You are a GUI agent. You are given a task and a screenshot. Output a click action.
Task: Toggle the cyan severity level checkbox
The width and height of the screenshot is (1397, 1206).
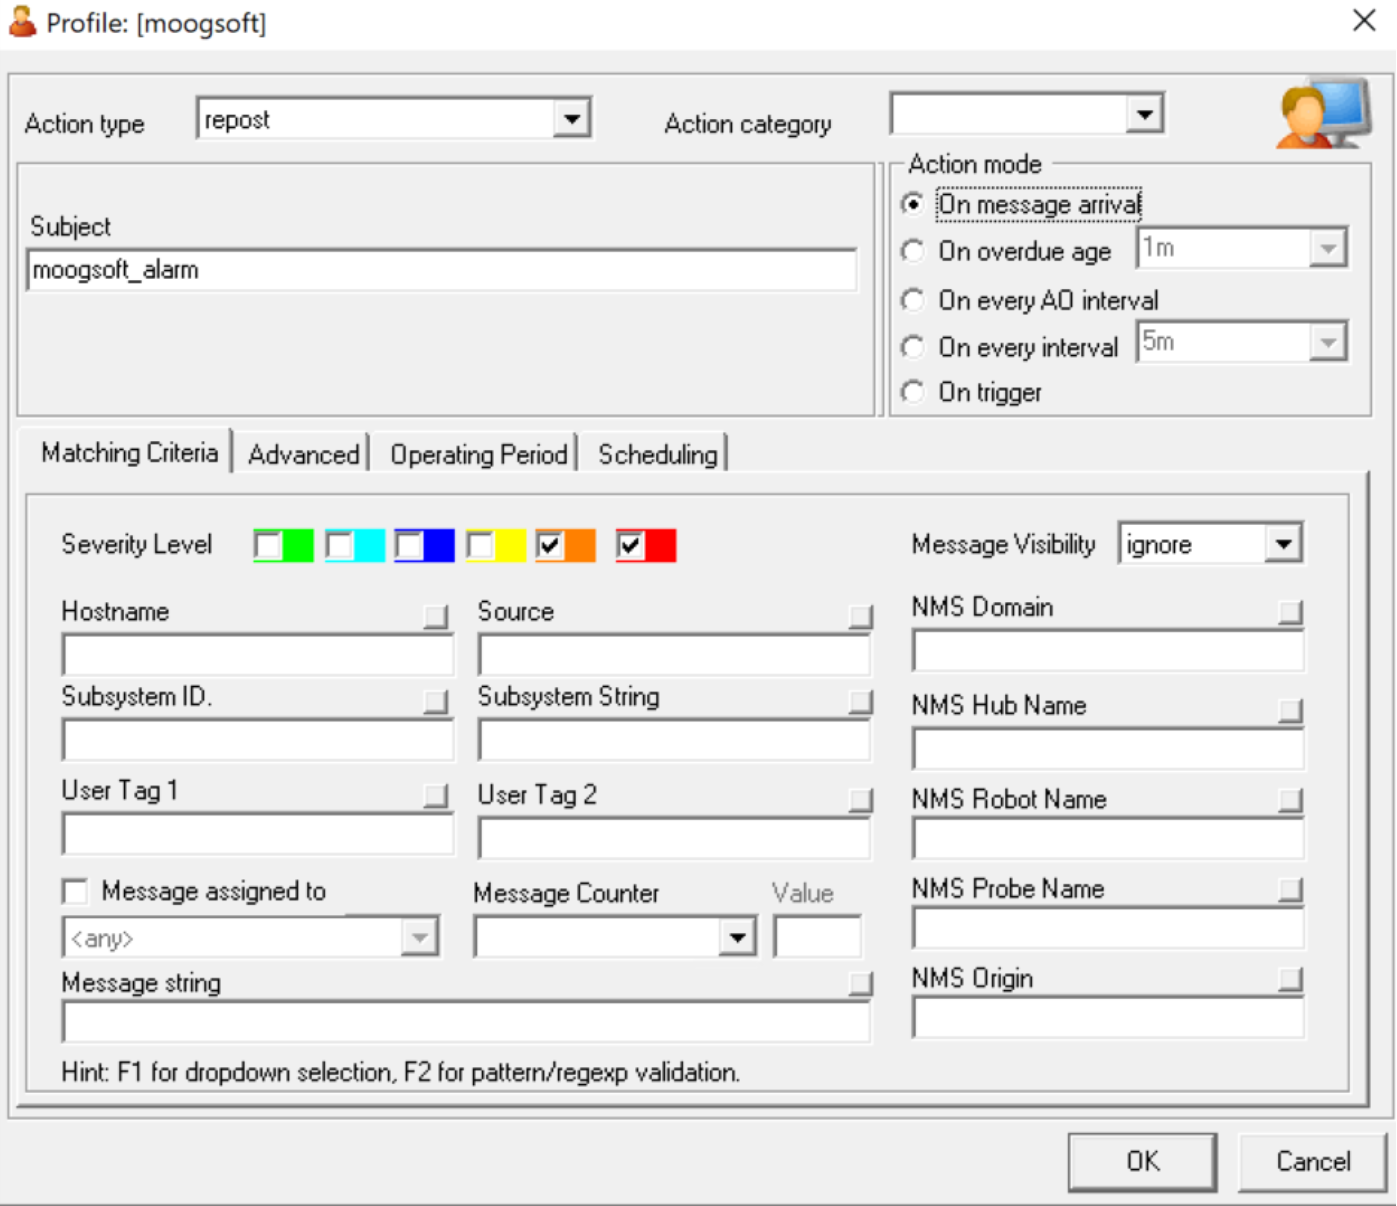click(x=340, y=546)
